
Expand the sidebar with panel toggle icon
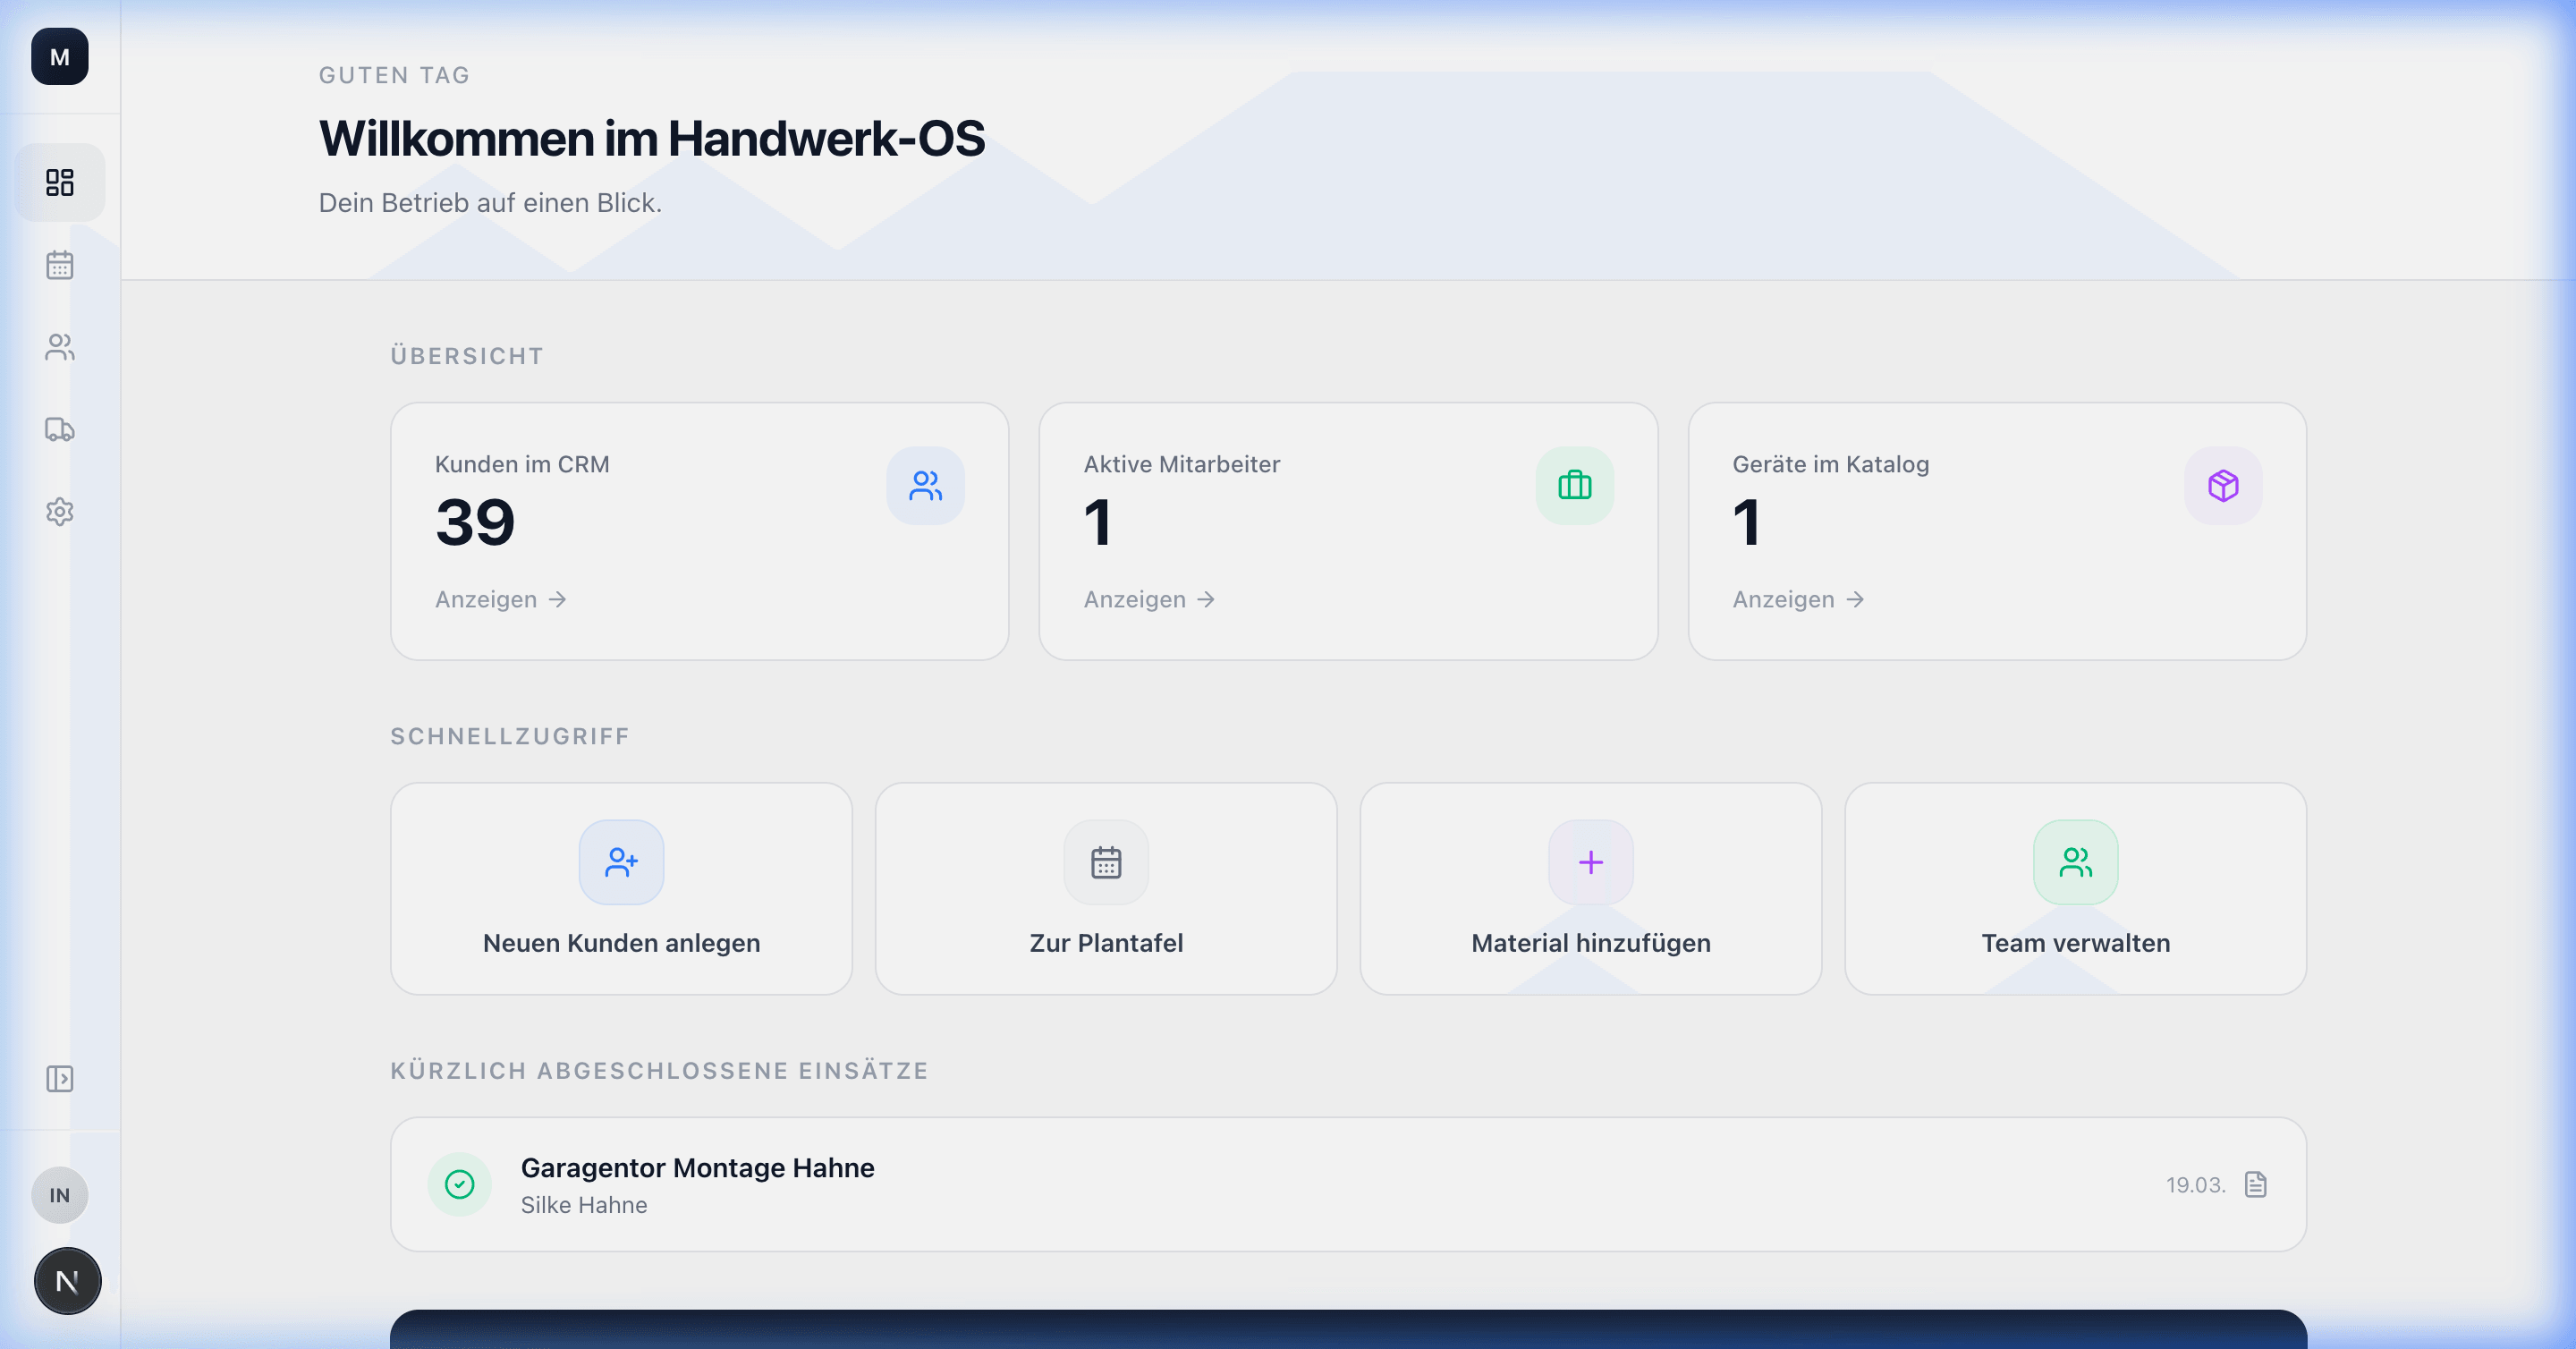coord(60,1079)
